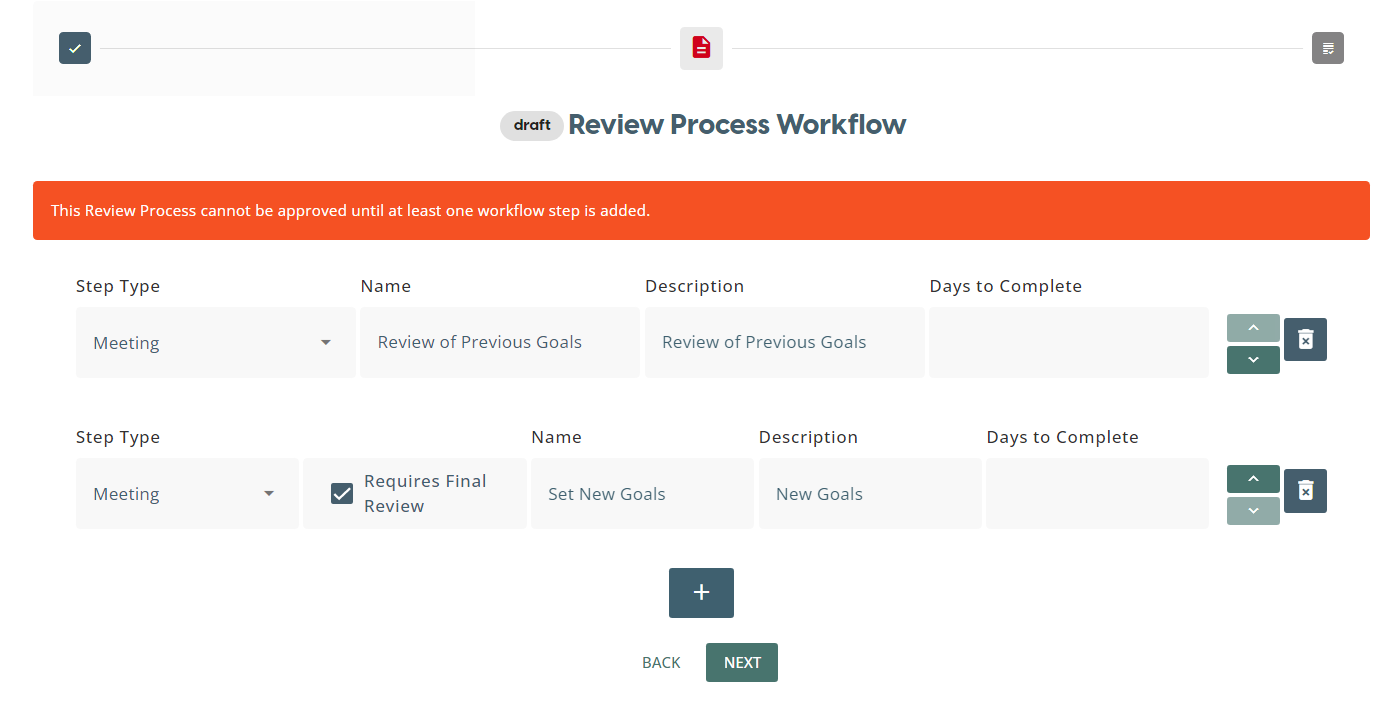Screen dimensions: 1397x705
Task: Edit the Review of Previous Goals name field
Action: point(499,342)
